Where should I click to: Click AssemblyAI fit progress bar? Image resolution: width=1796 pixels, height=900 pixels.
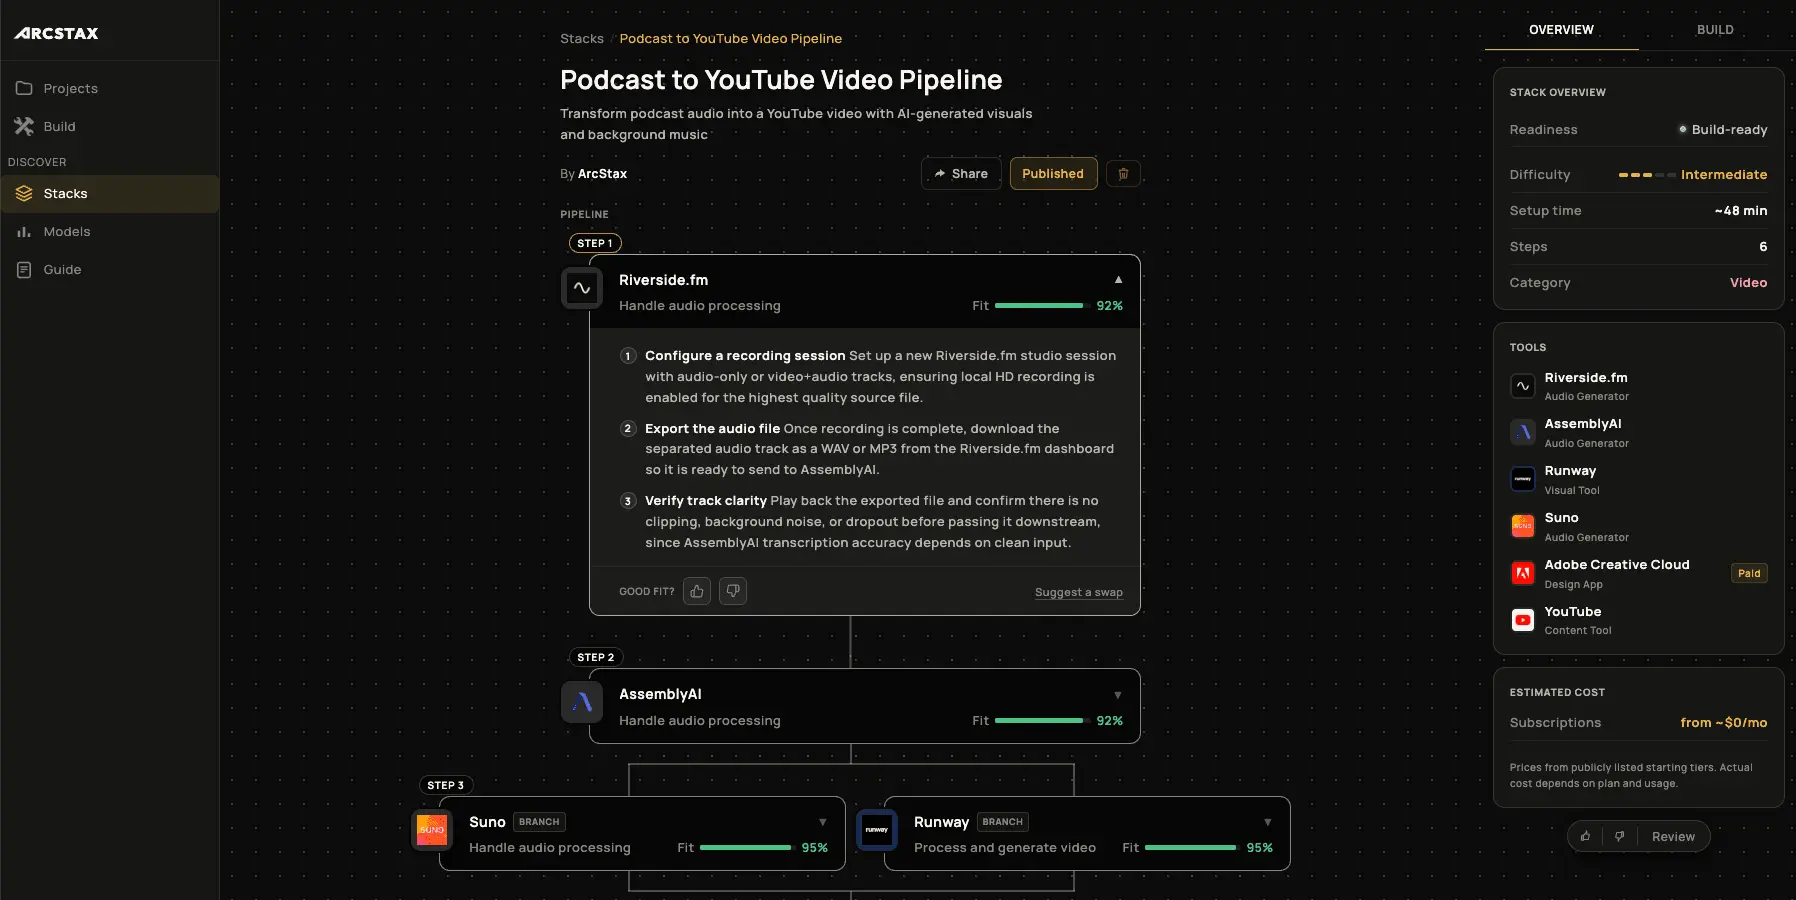(1040, 721)
